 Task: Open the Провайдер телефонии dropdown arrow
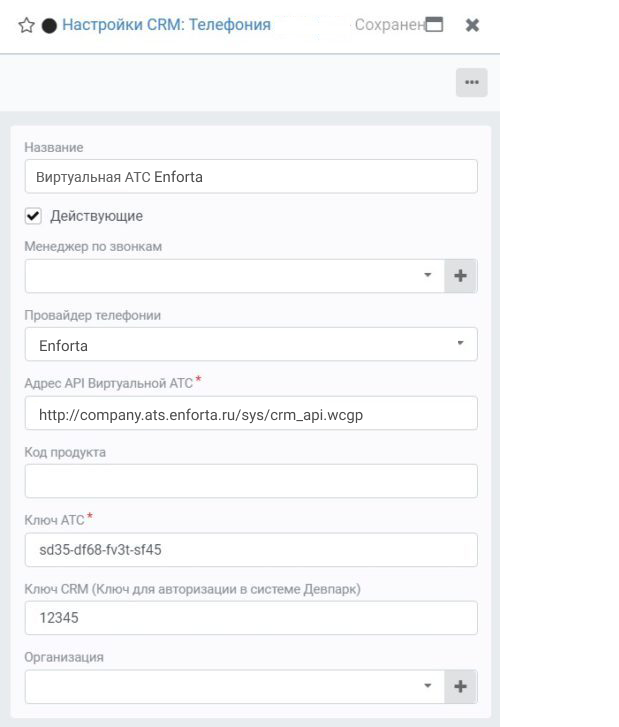(460, 344)
